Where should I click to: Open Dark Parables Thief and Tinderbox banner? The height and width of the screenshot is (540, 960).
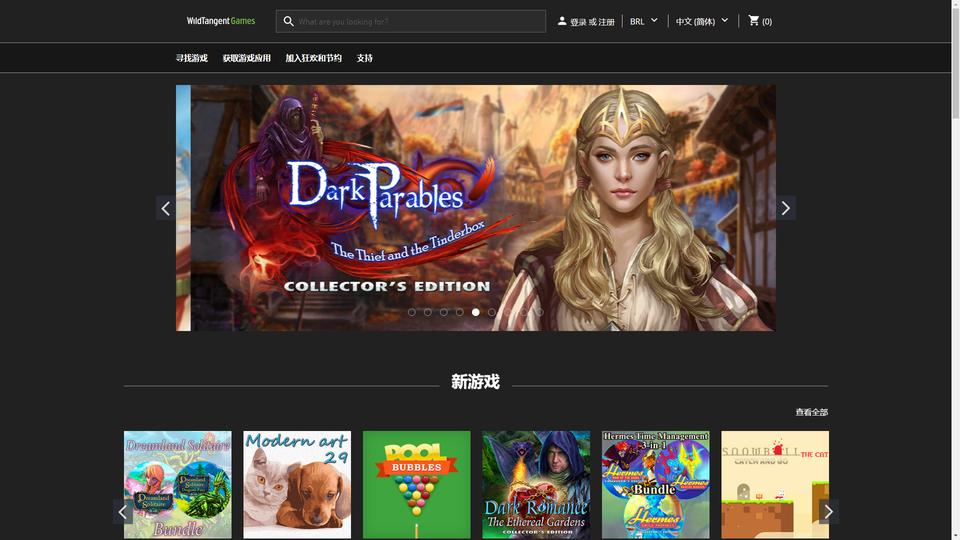pyautogui.click(x=483, y=208)
